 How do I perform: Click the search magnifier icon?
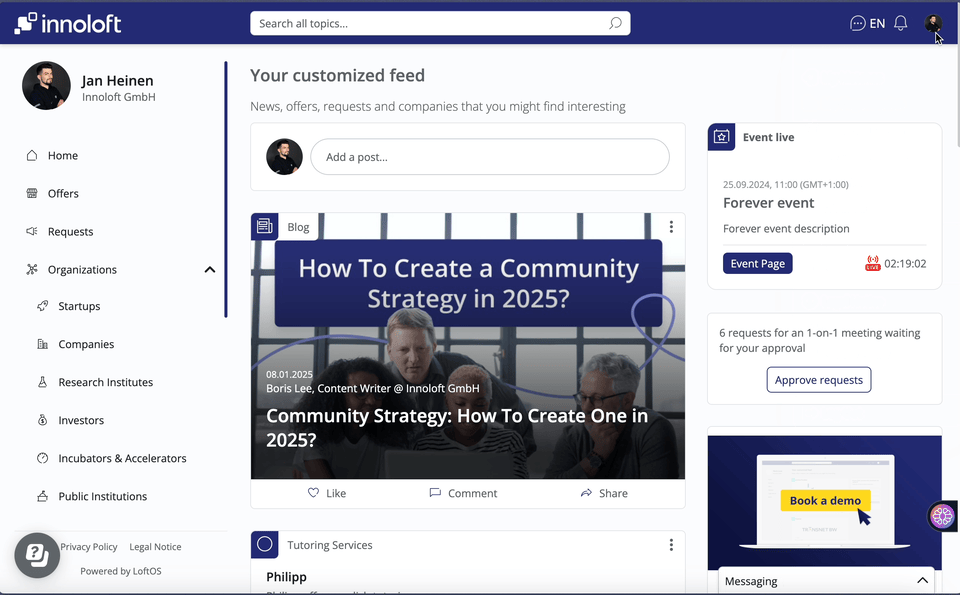[615, 23]
